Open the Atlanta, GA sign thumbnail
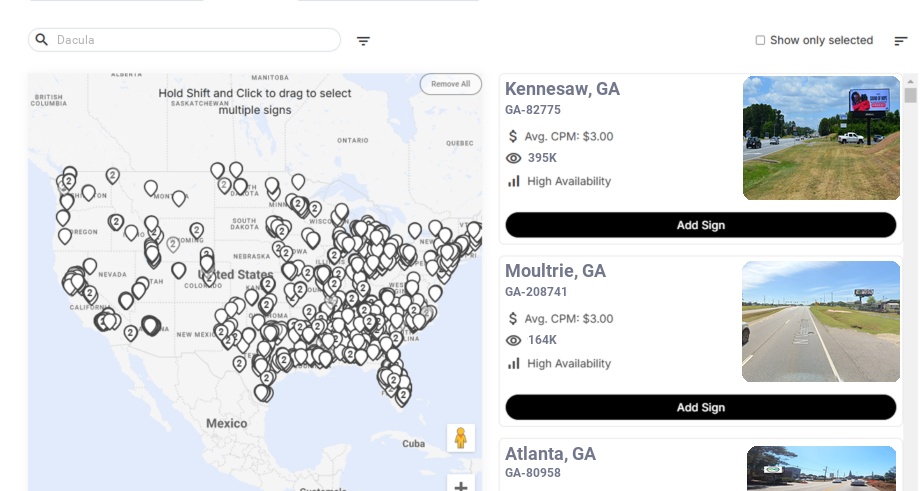The height and width of the screenshot is (491, 920). pos(821,468)
